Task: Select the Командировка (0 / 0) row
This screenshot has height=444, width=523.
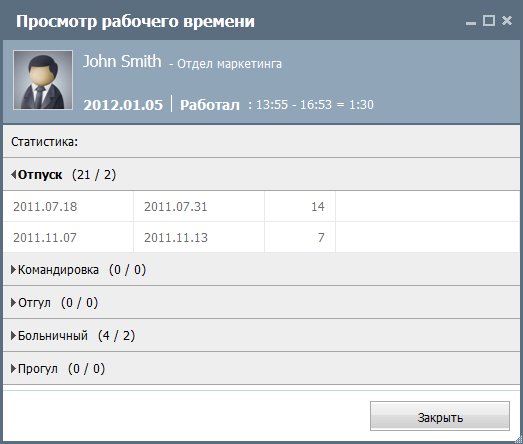Action: point(262,269)
